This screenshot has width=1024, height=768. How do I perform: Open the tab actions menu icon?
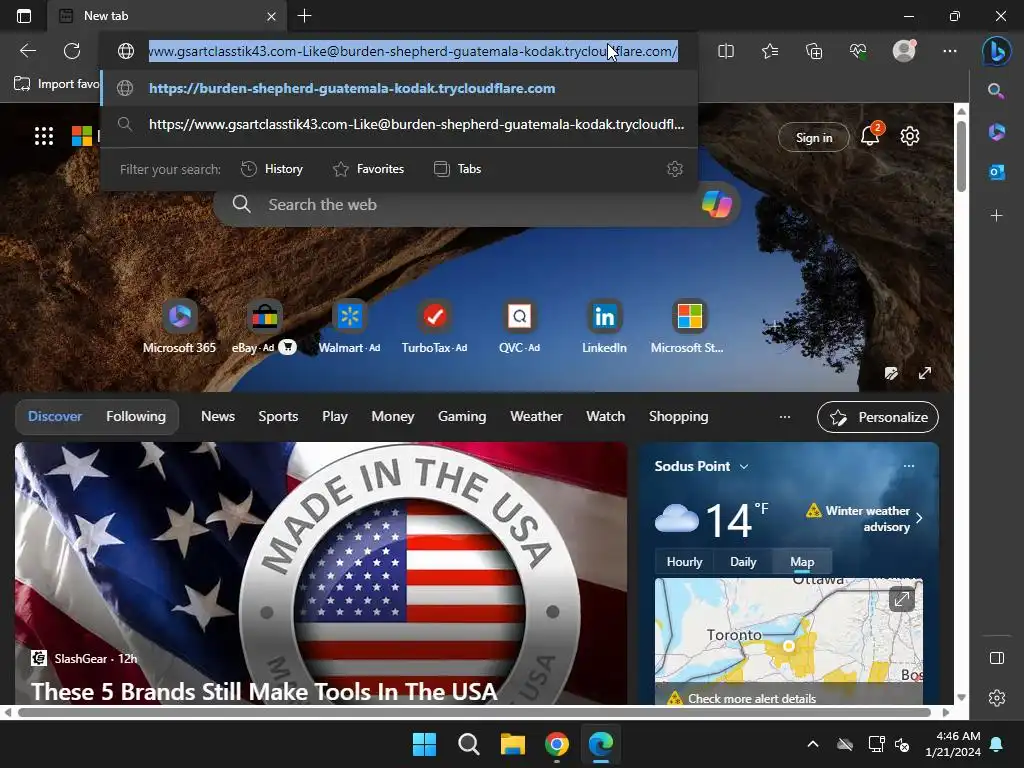pyautogui.click(x=24, y=16)
